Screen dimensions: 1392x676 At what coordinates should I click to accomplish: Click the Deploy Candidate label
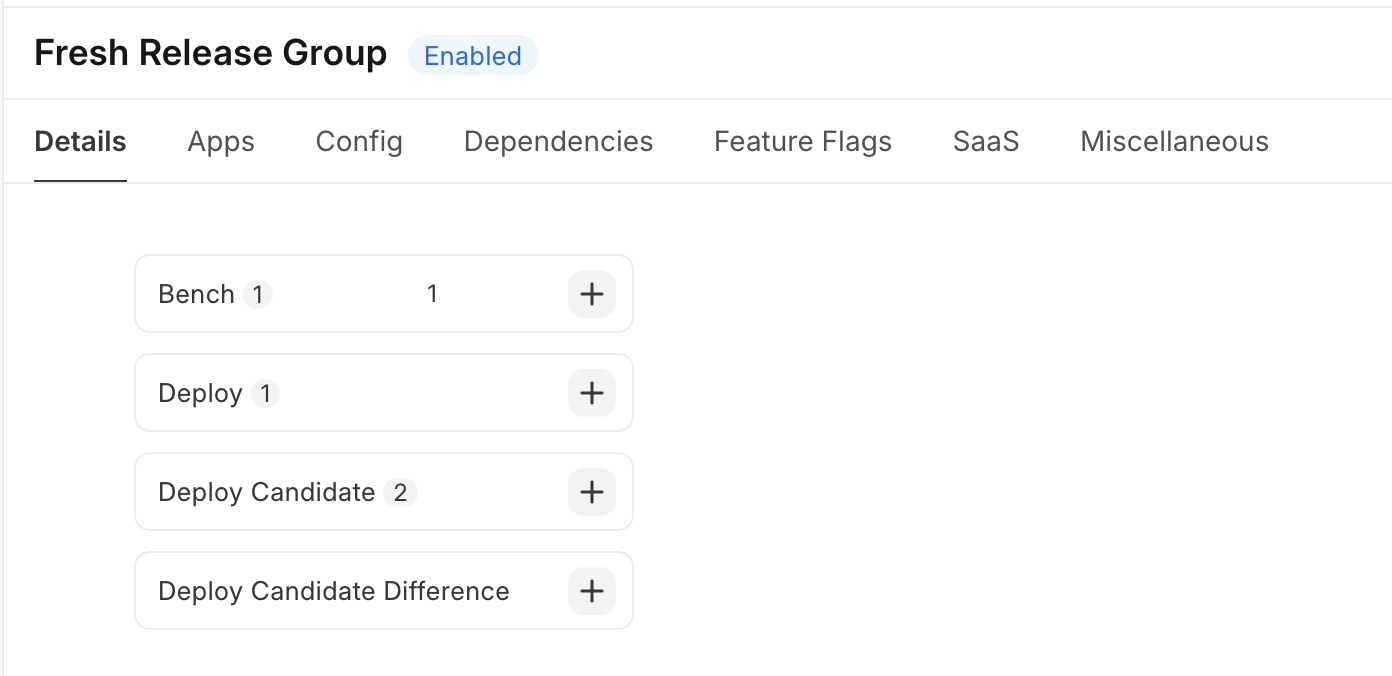(266, 492)
